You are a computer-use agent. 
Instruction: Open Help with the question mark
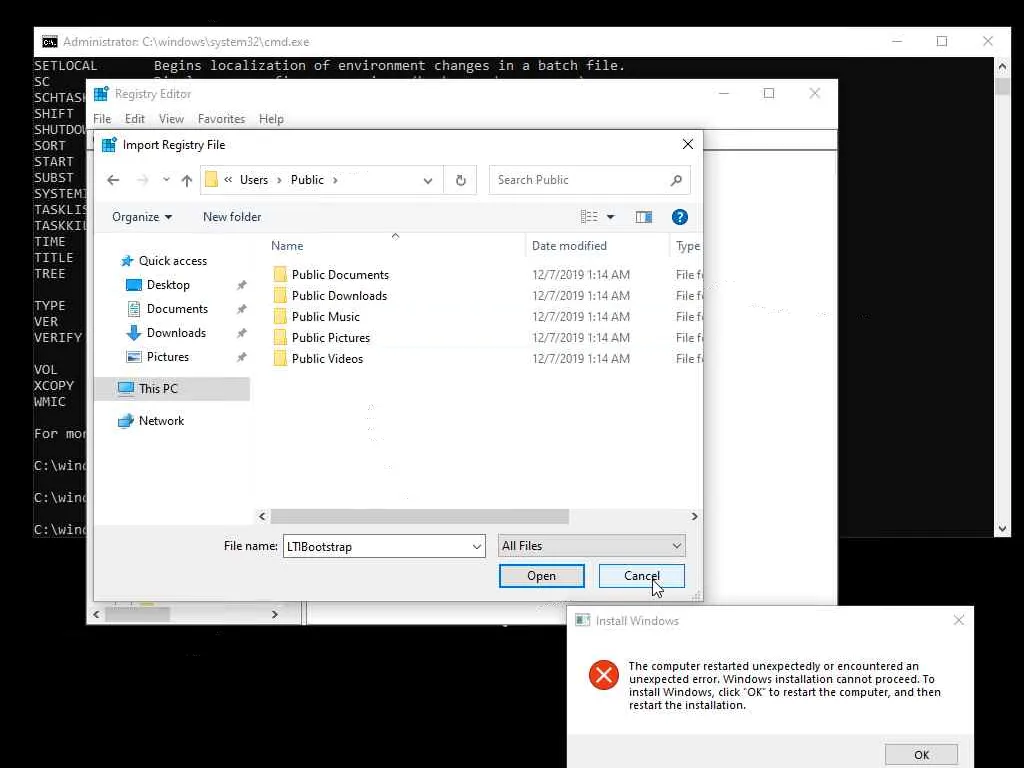coord(679,217)
